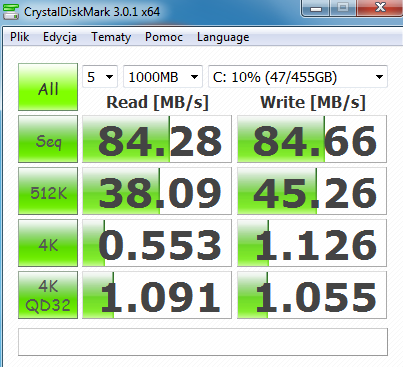Screen dimensions: 403x367
Task: Select the 4K QD32 read result 1.091
Action: [157, 295]
